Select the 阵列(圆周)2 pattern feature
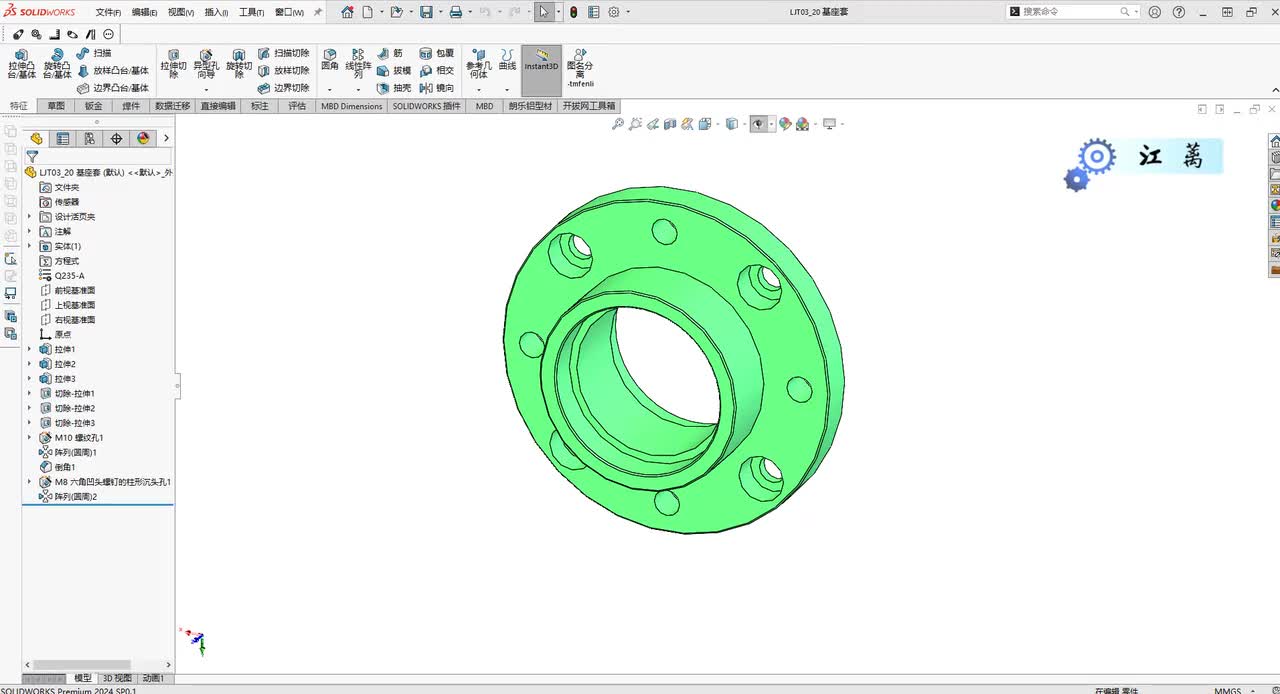The image size is (1280, 694). click(x=68, y=497)
